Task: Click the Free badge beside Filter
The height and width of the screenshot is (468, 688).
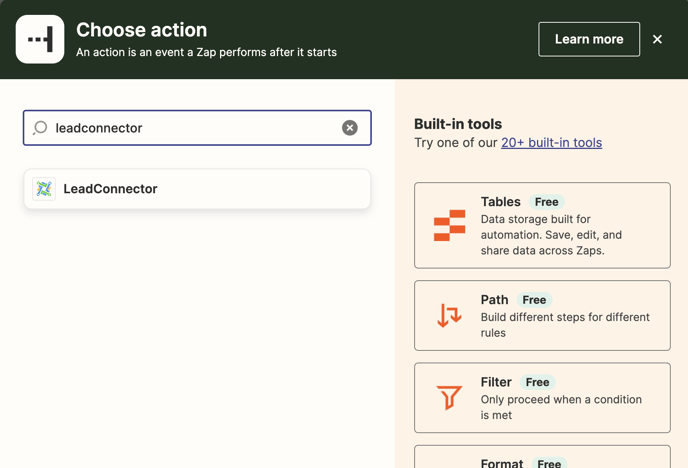Action: (x=537, y=382)
